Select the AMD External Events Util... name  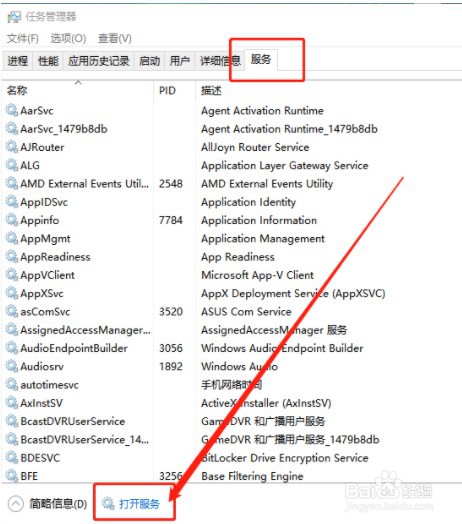(85, 183)
